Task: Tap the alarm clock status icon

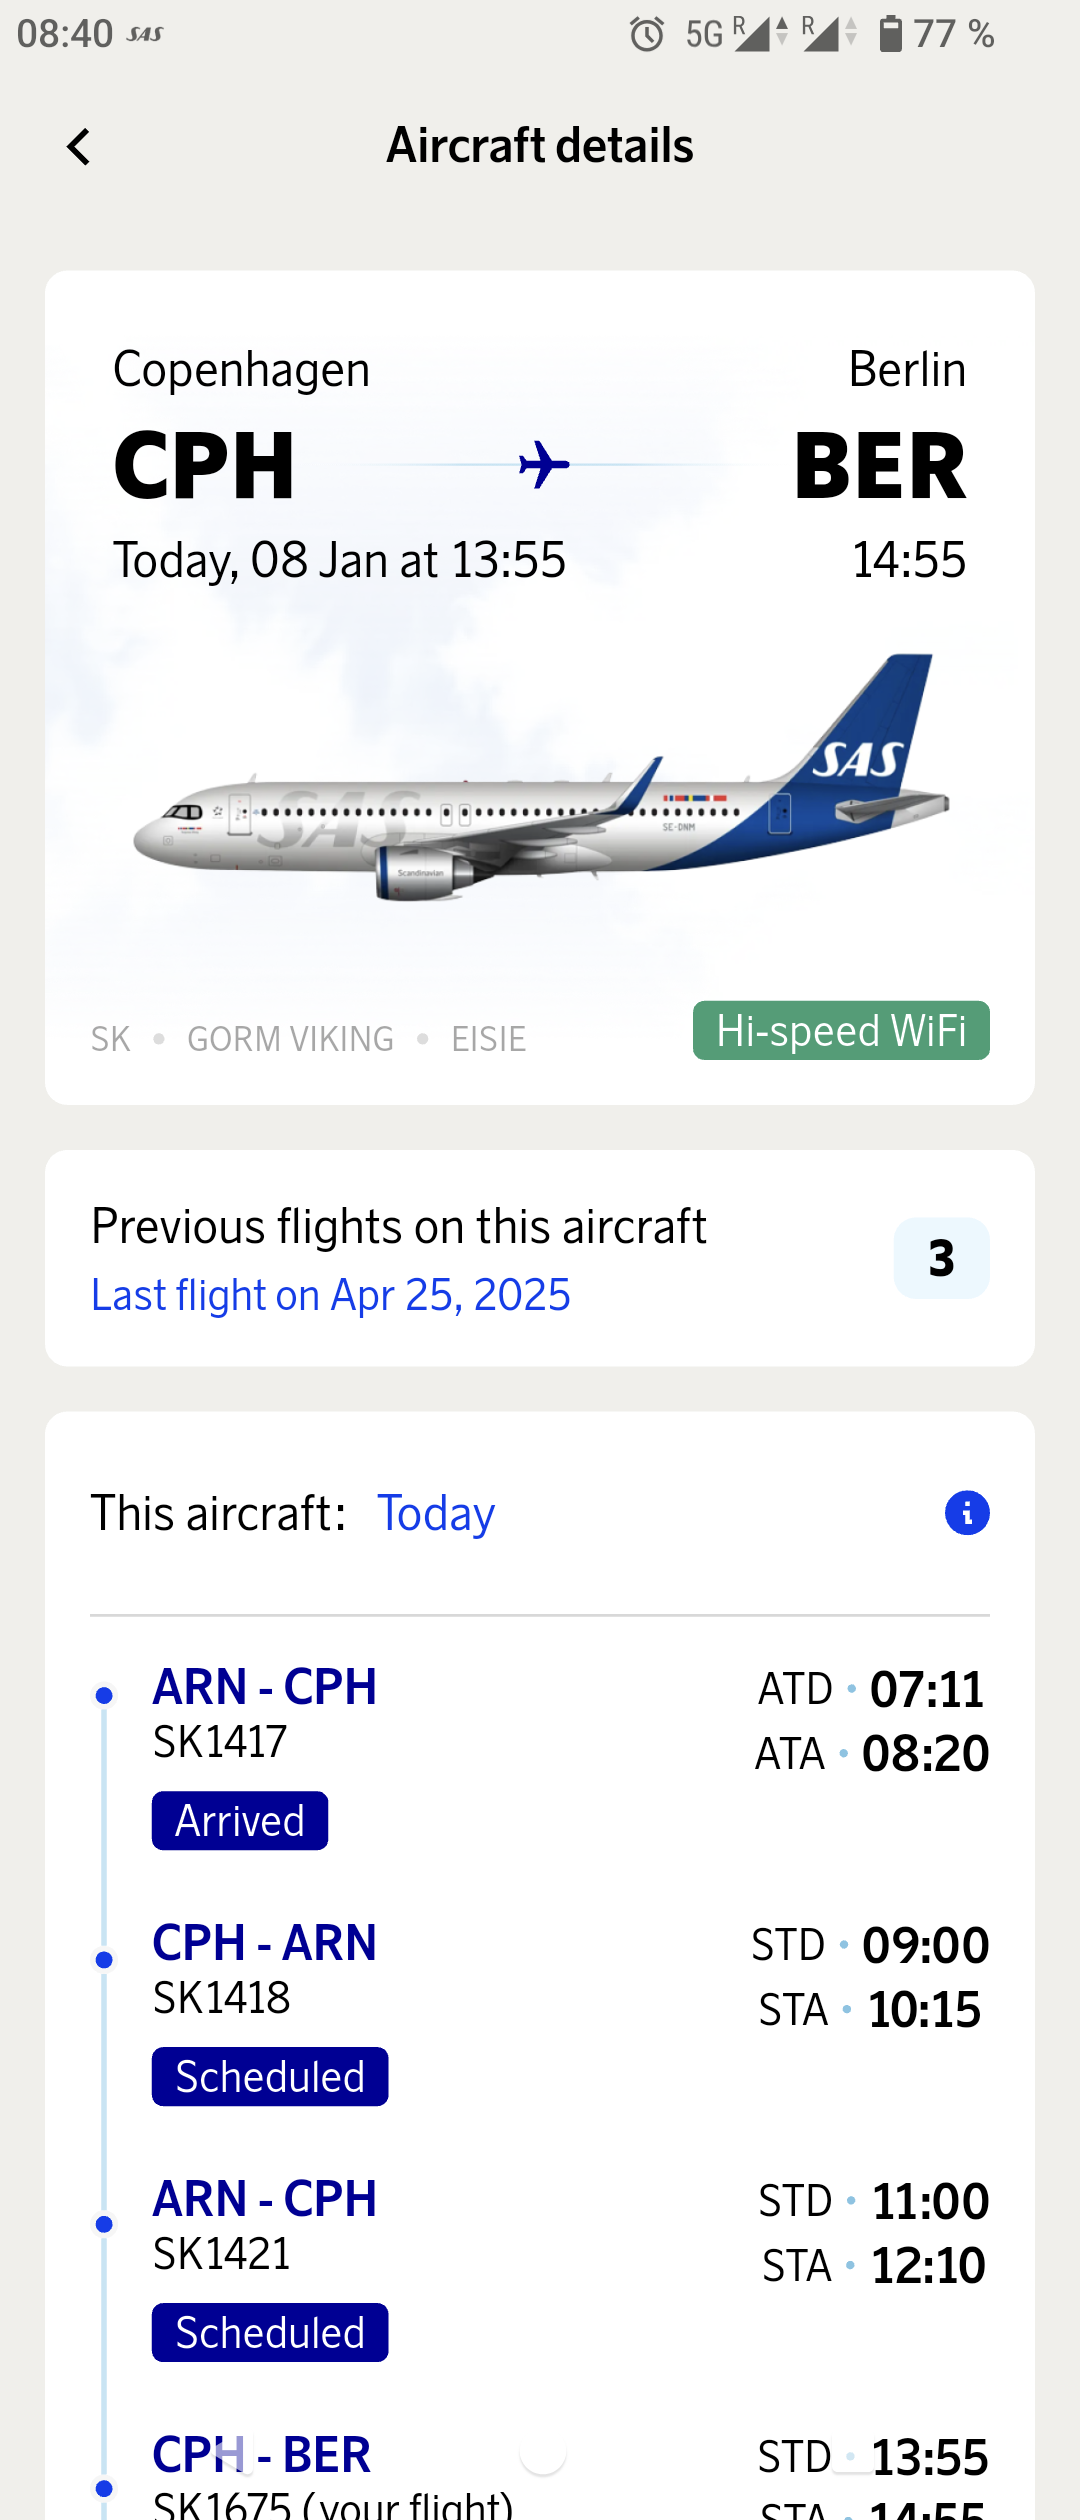Action: coord(647,35)
